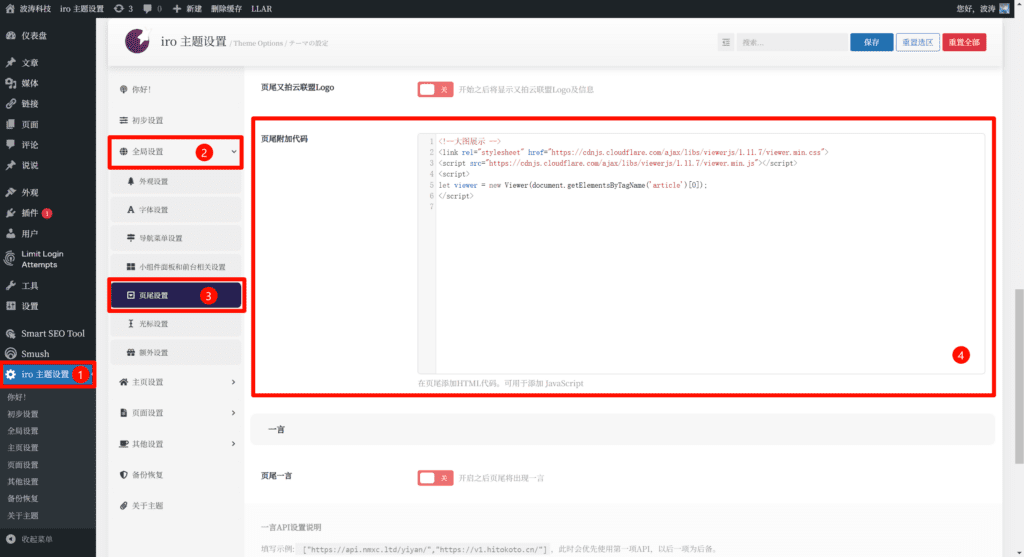This screenshot has width=1024, height=557.
Task: Click the A icon of 字体设置
Action: pos(131,210)
